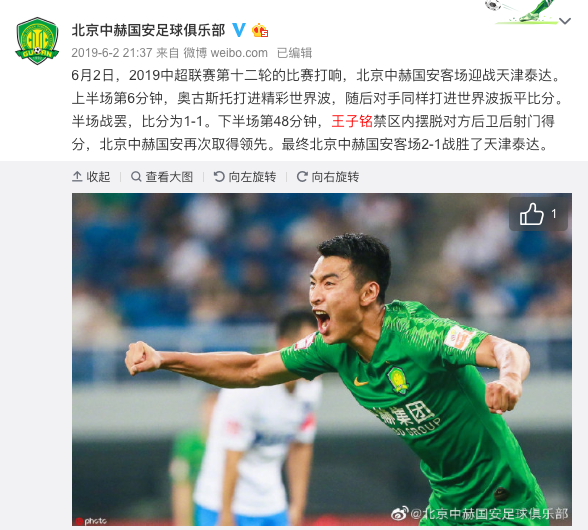Rotate the photo right with 向右旋转
The width and height of the screenshot is (588, 530).
[328, 176]
